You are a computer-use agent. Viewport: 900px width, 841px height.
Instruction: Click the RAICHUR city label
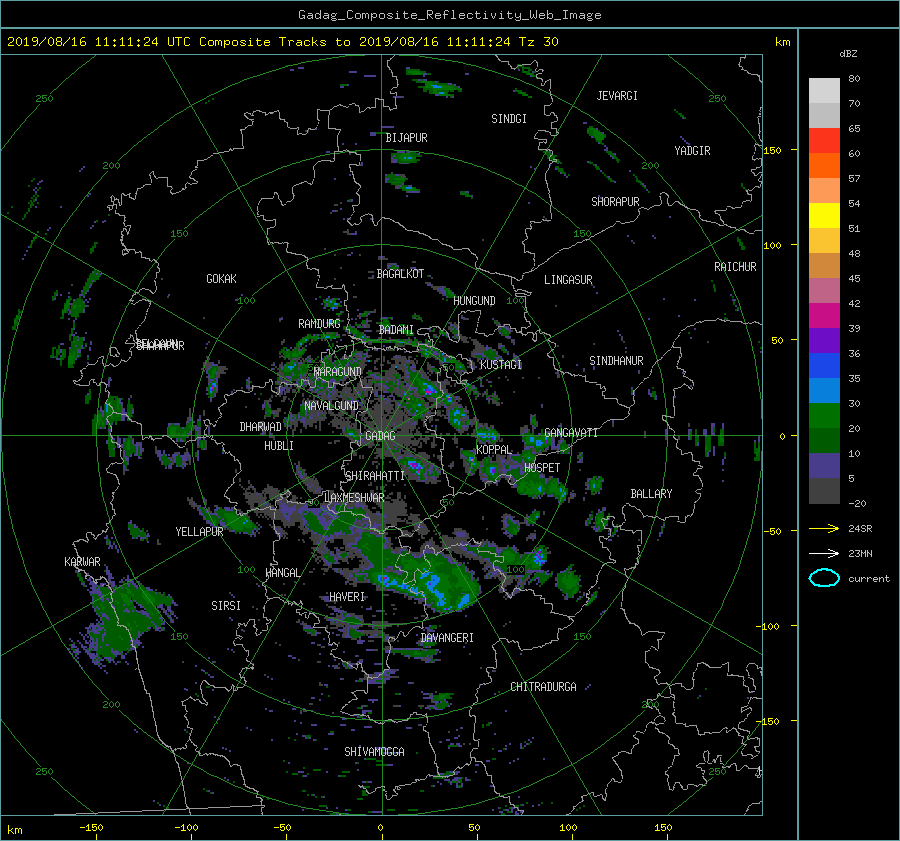(735, 267)
